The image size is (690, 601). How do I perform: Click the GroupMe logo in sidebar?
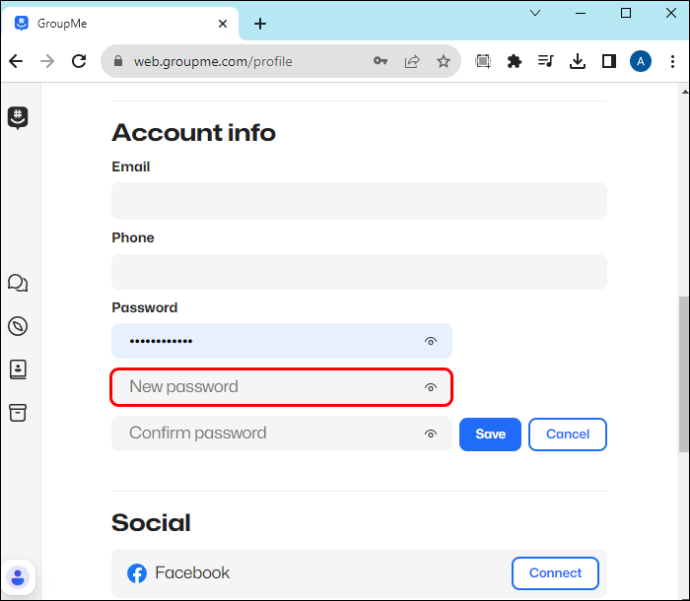(x=18, y=118)
